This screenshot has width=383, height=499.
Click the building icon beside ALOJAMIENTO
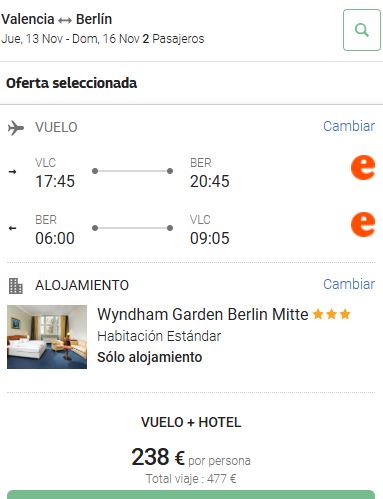pyautogui.click(x=15, y=286)
